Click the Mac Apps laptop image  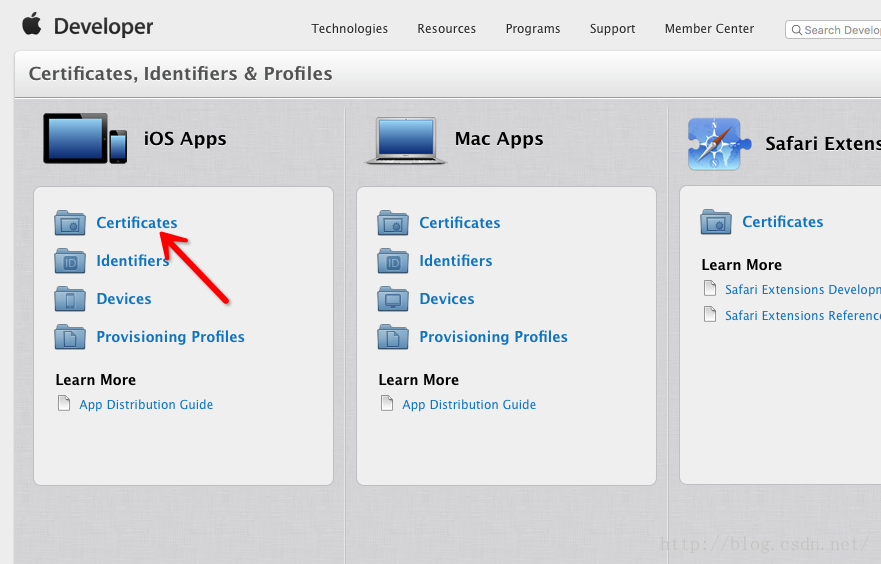pyautogui.click(x=406, y=140)
